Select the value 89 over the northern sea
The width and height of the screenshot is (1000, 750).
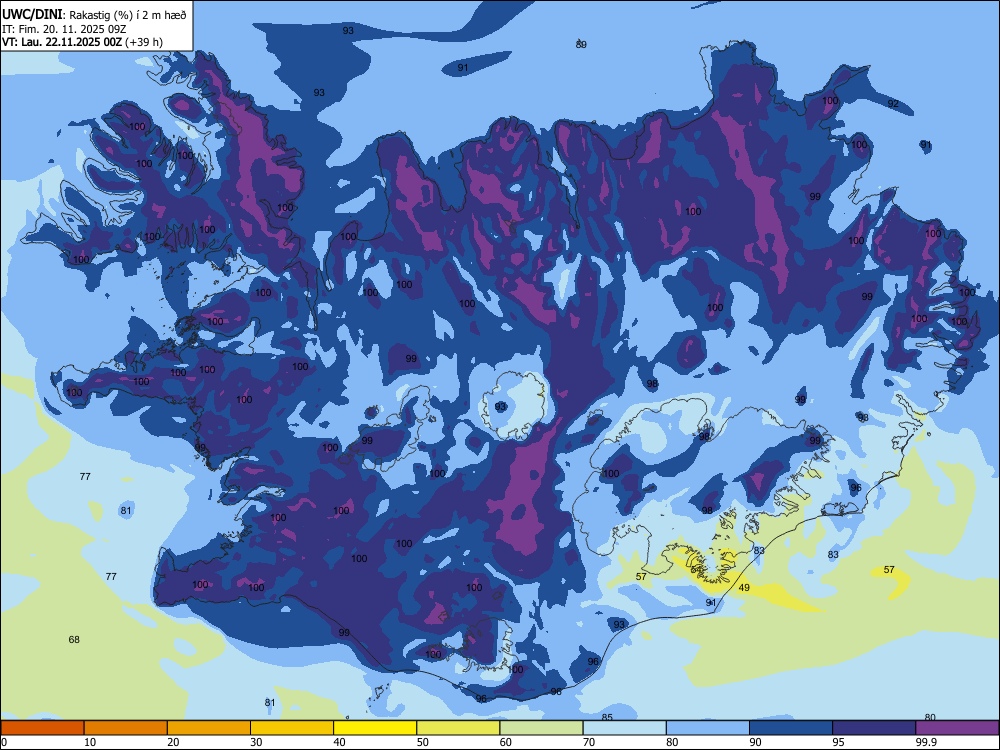581,45
